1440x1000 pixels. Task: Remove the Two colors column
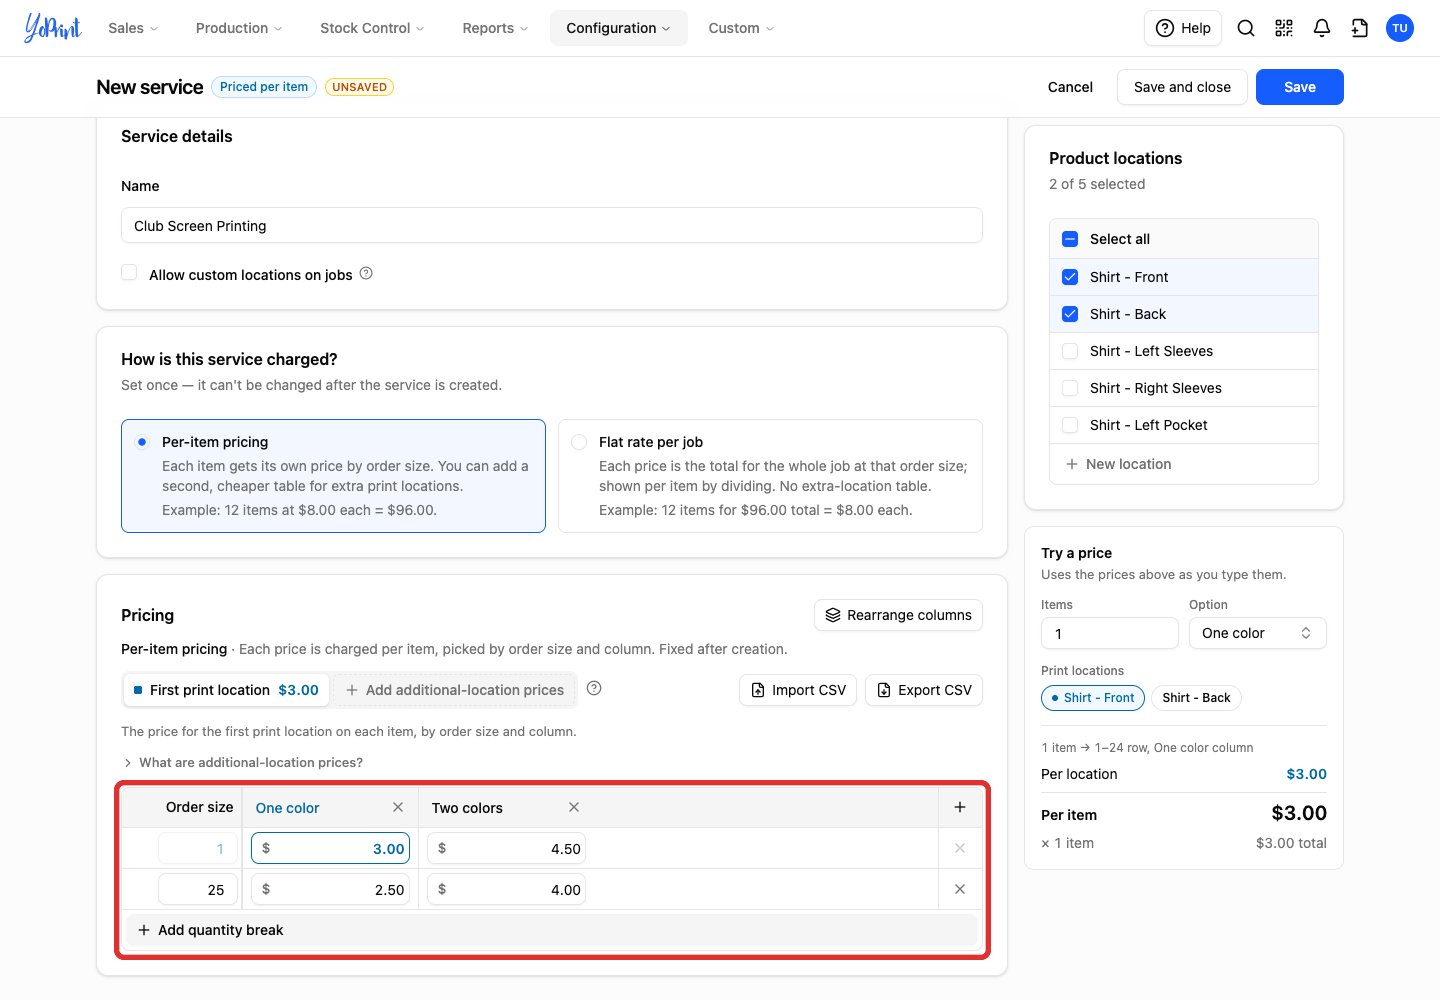click(x=574, y=807)
